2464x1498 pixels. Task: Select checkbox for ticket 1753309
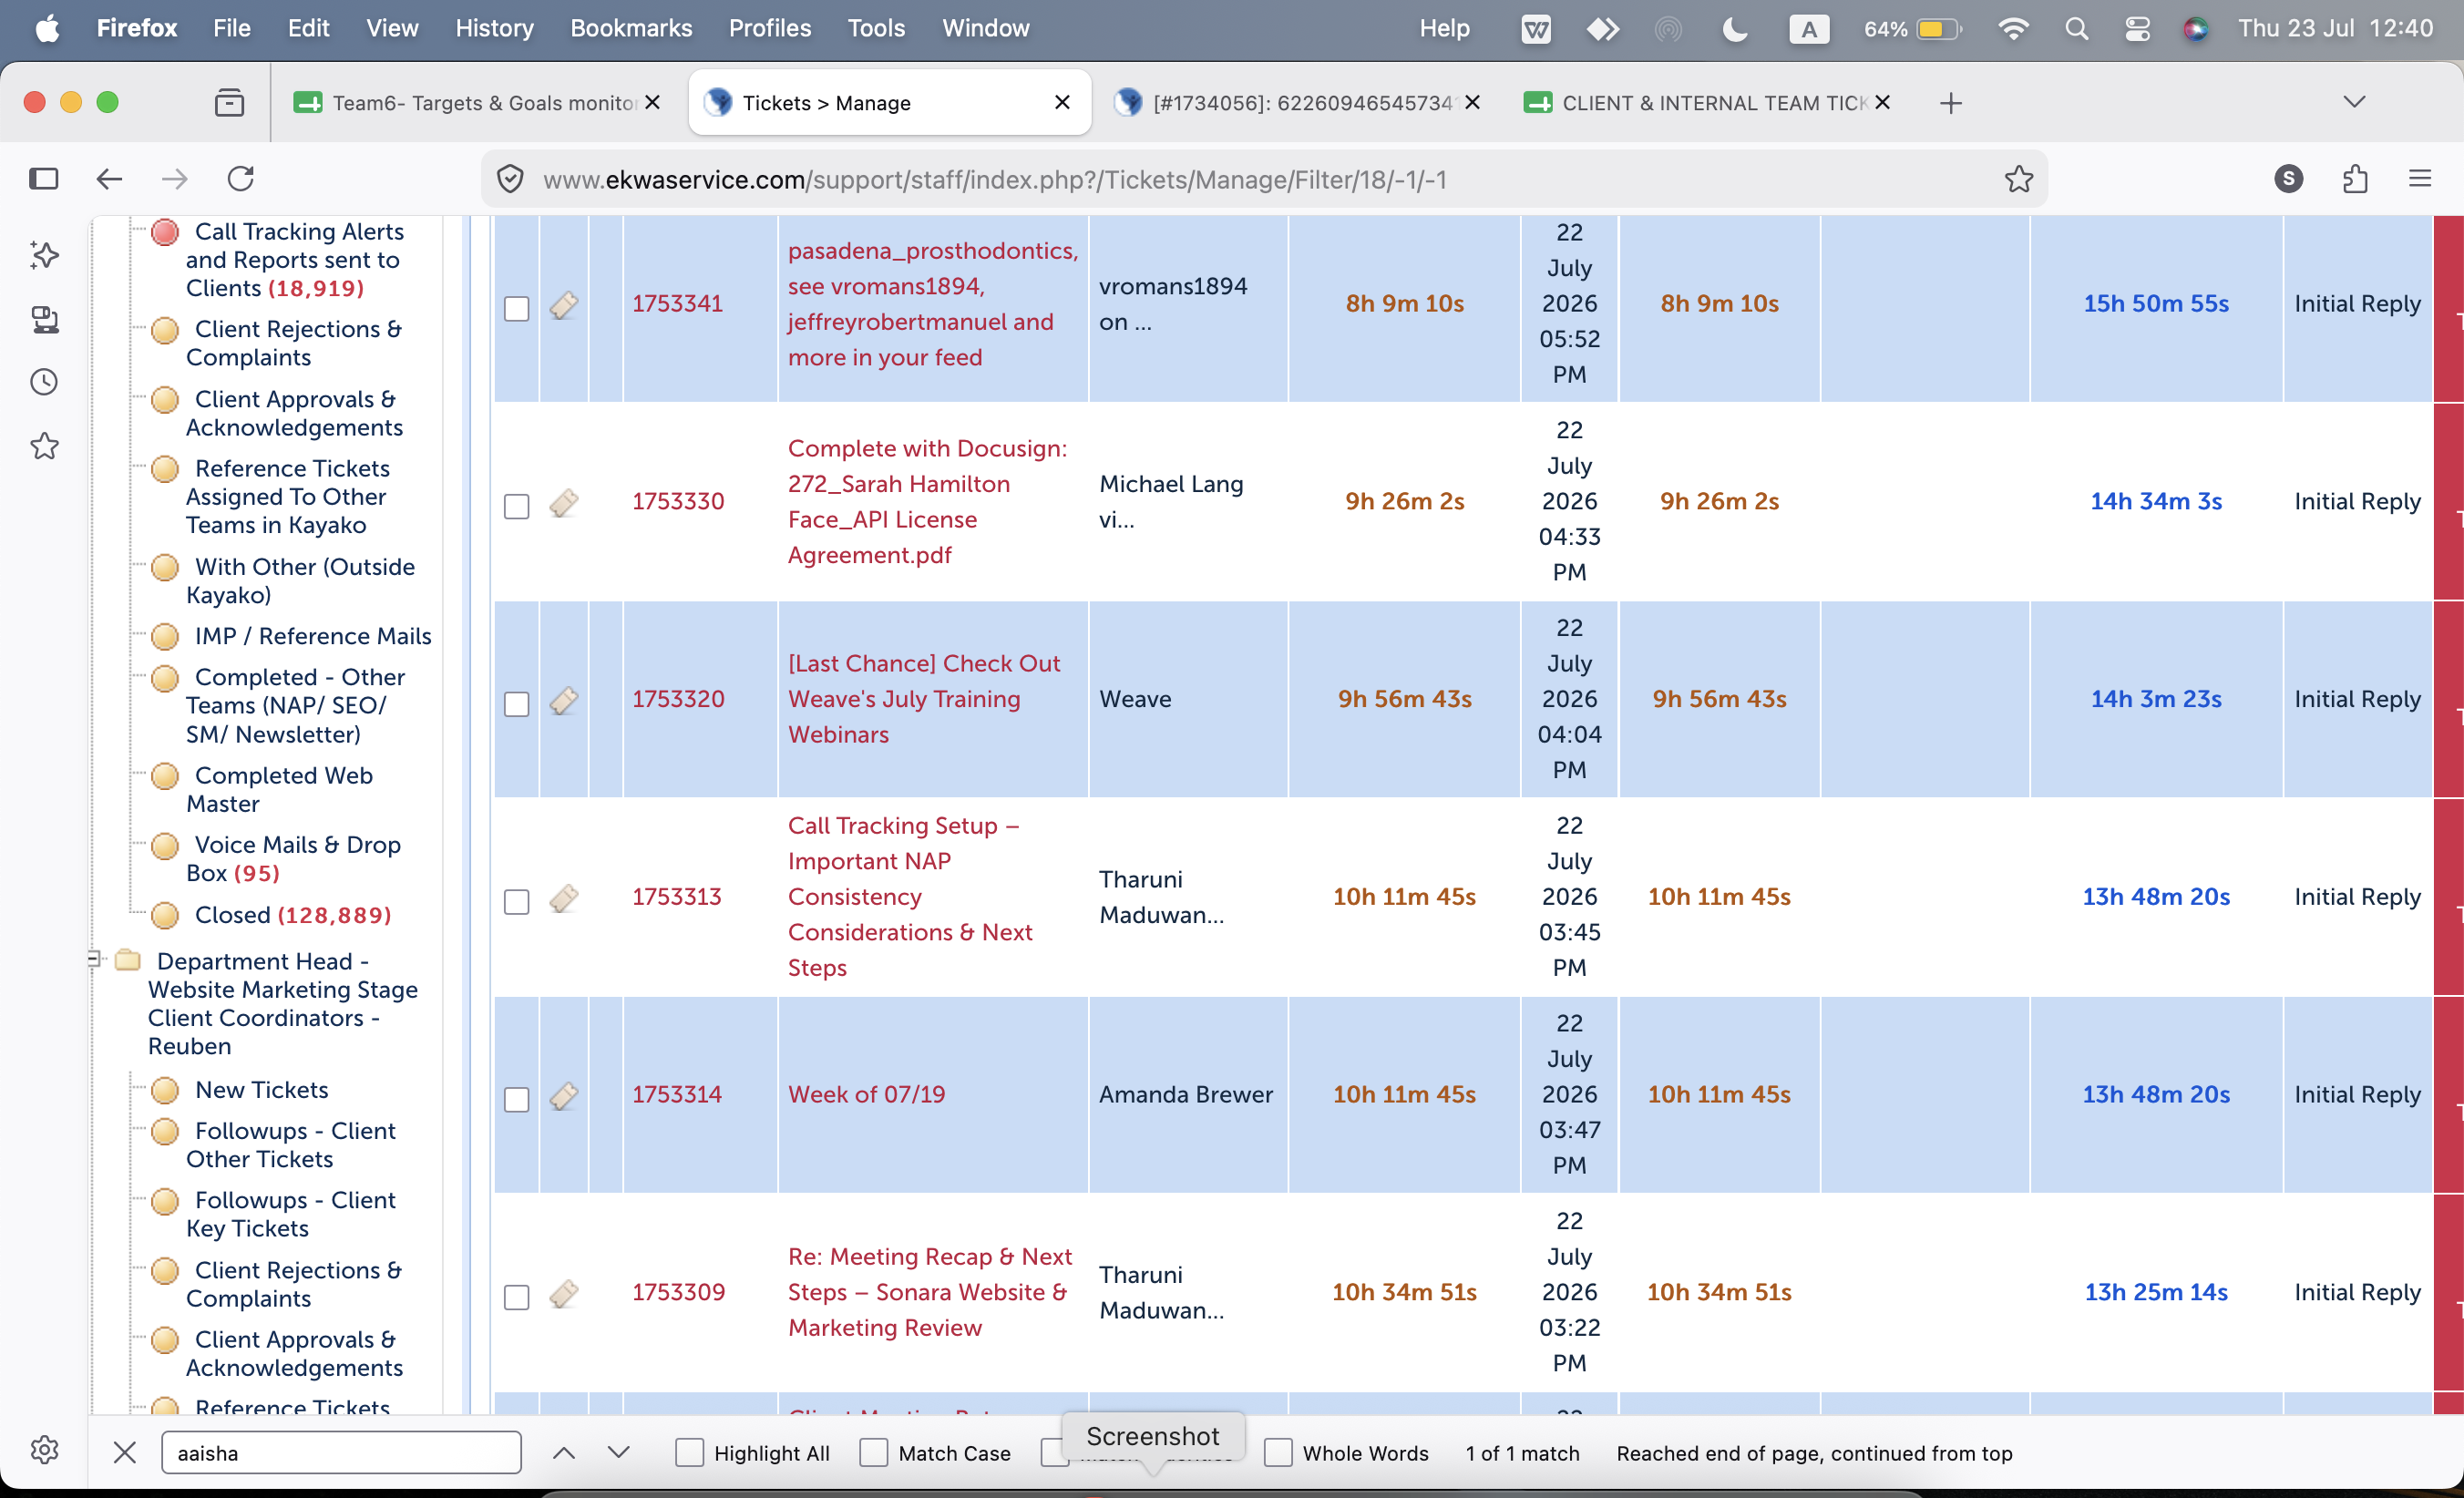(516, 1298)
